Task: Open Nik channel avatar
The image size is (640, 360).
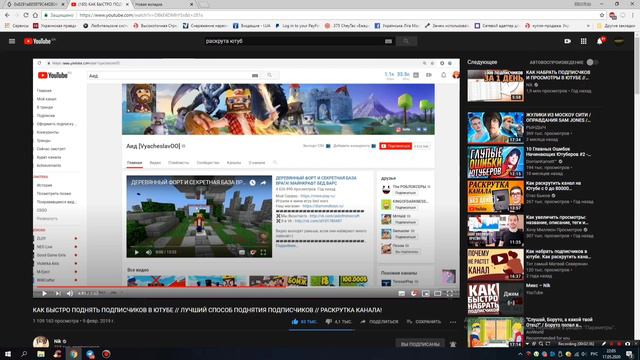Action: coord(41,342)
